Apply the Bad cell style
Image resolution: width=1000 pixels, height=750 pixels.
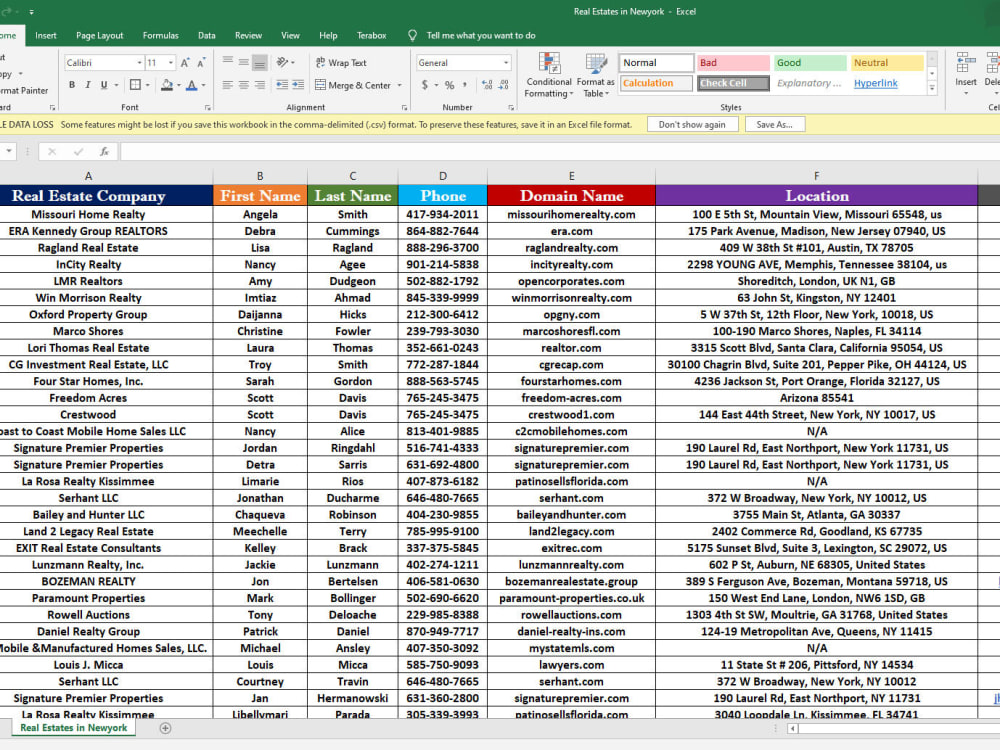pyautogui.click(x=733, y=62)
